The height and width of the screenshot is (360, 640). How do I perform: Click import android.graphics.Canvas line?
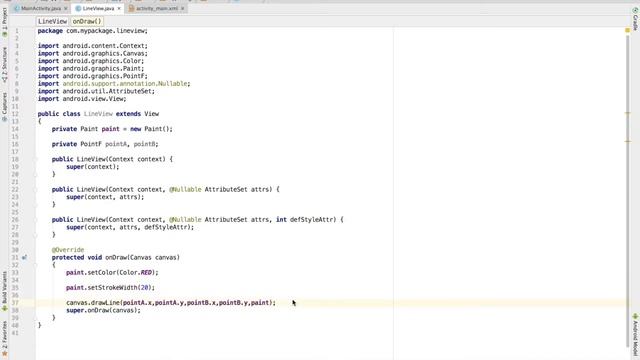[x=93, y=53]
